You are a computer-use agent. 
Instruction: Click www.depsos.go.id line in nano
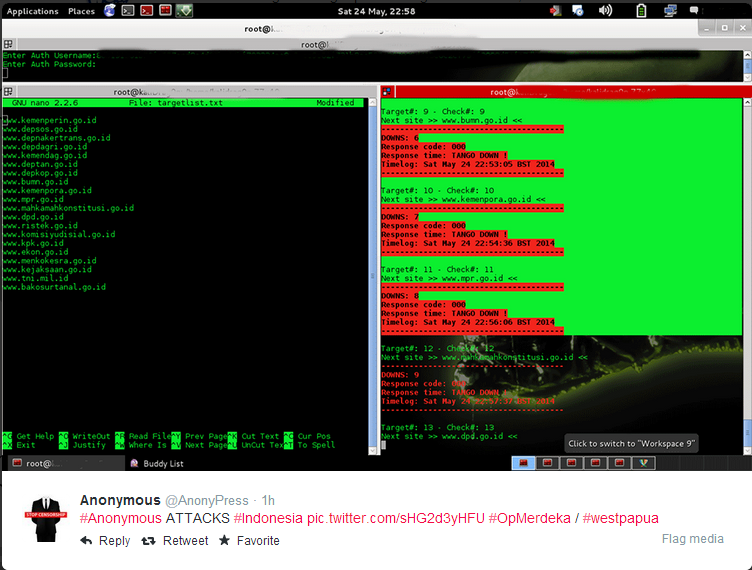pos(40,129)
